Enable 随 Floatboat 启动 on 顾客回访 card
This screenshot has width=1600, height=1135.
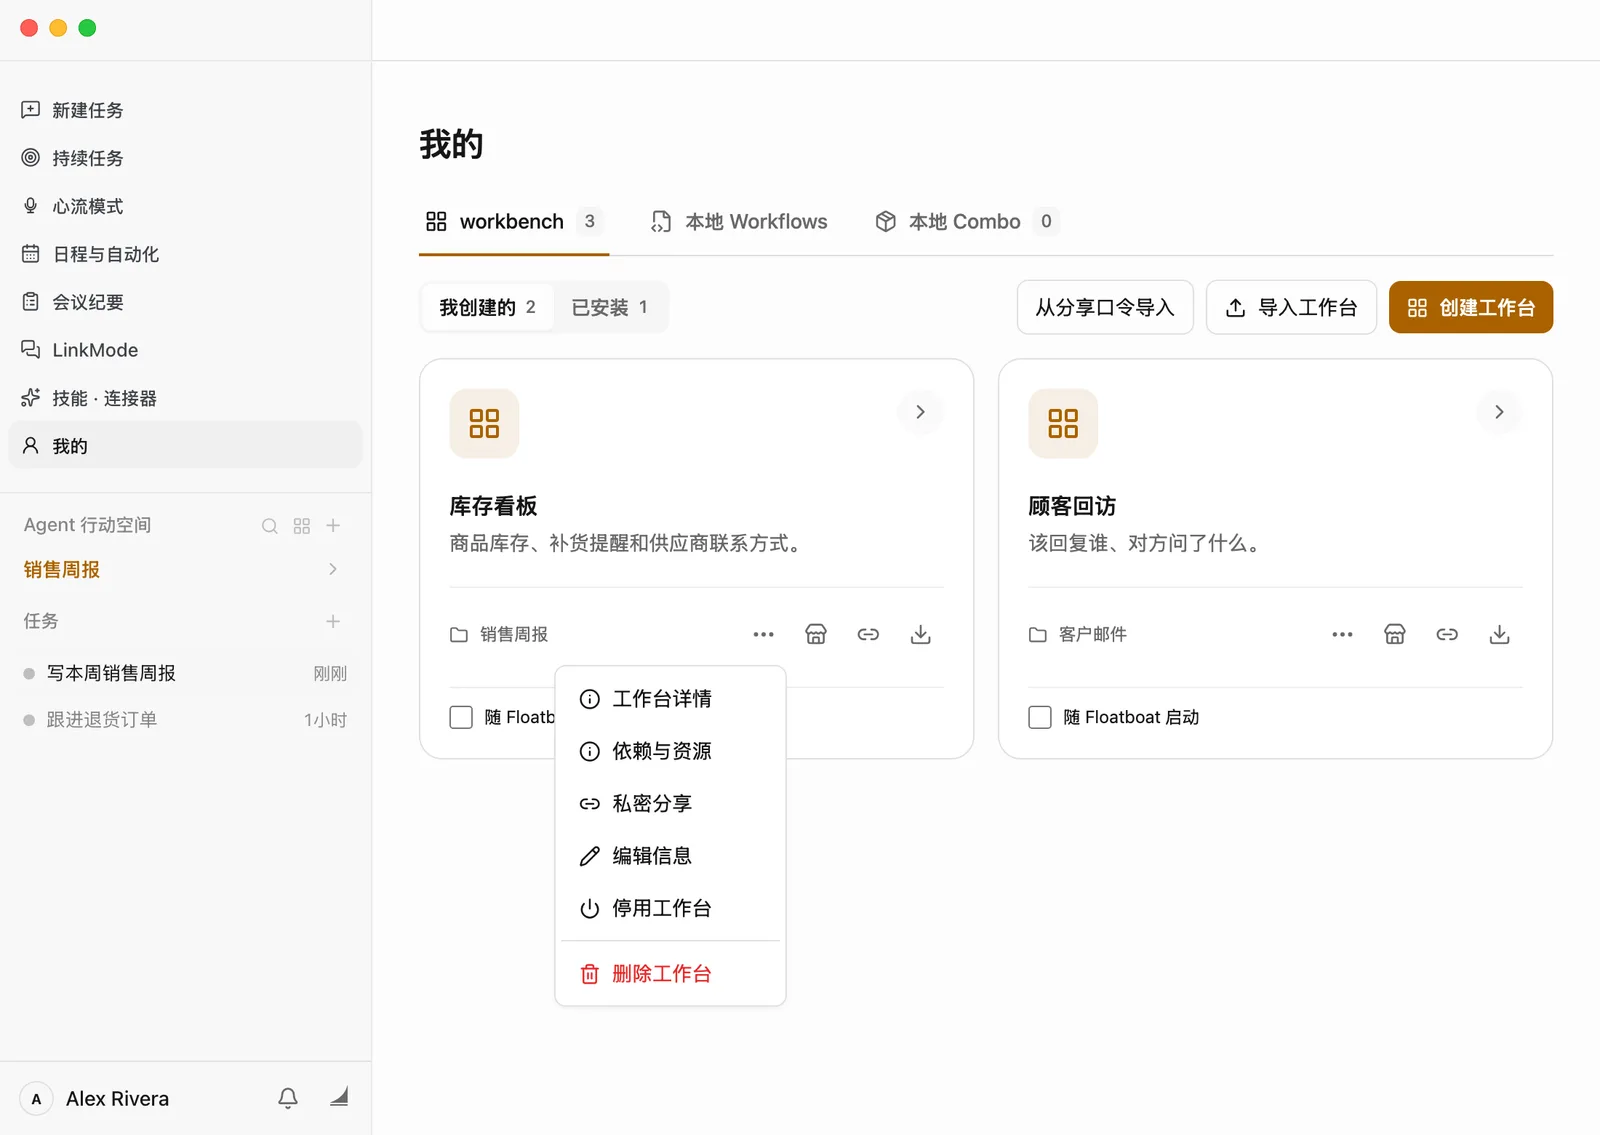[x=1040, y=717]
